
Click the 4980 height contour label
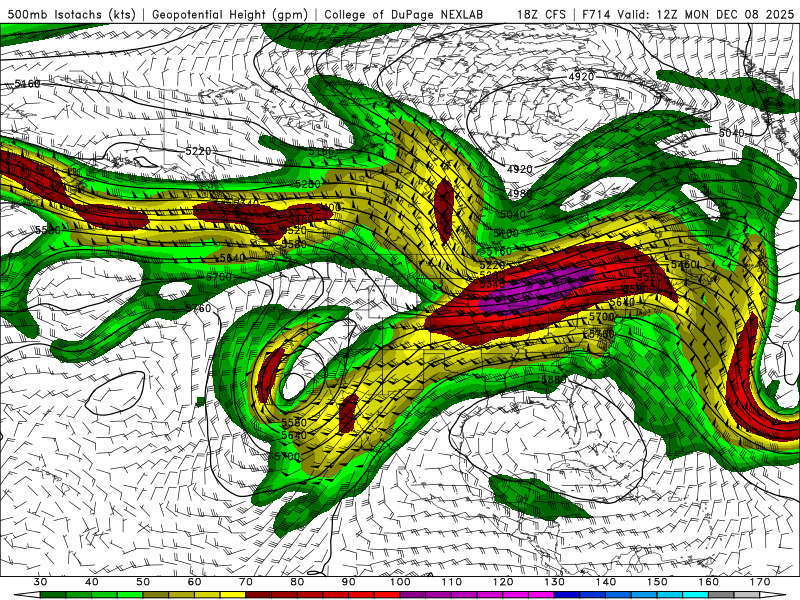(520, 193)
